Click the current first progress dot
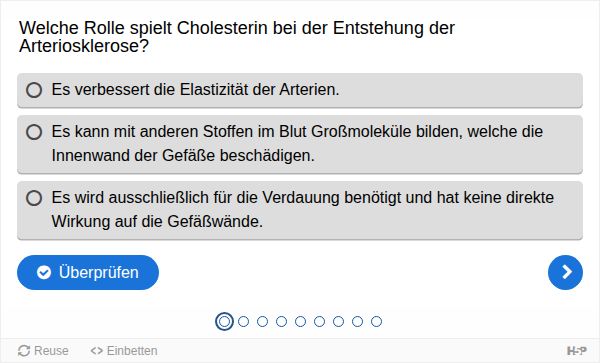 click(x=224, y=321)
